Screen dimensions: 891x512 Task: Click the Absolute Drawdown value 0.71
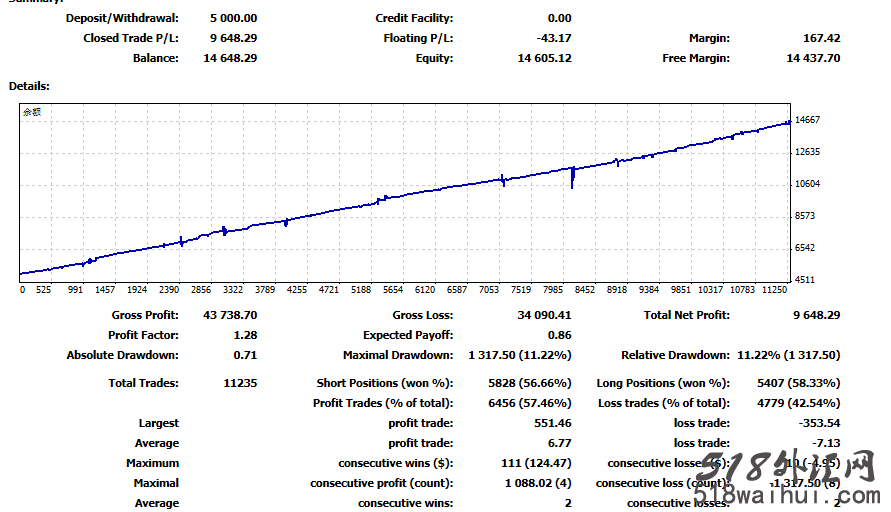[x=245, y=355]
